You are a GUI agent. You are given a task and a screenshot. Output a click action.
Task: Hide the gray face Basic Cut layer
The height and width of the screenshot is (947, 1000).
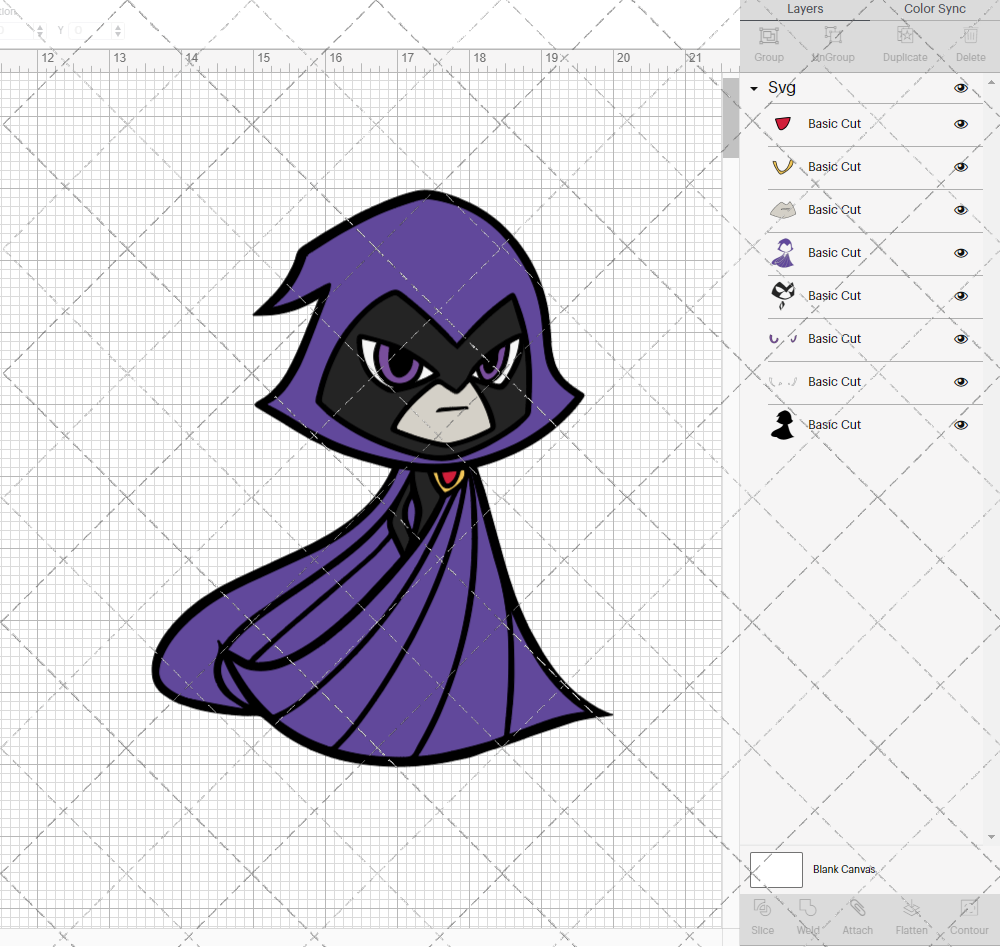pos(960,210)
